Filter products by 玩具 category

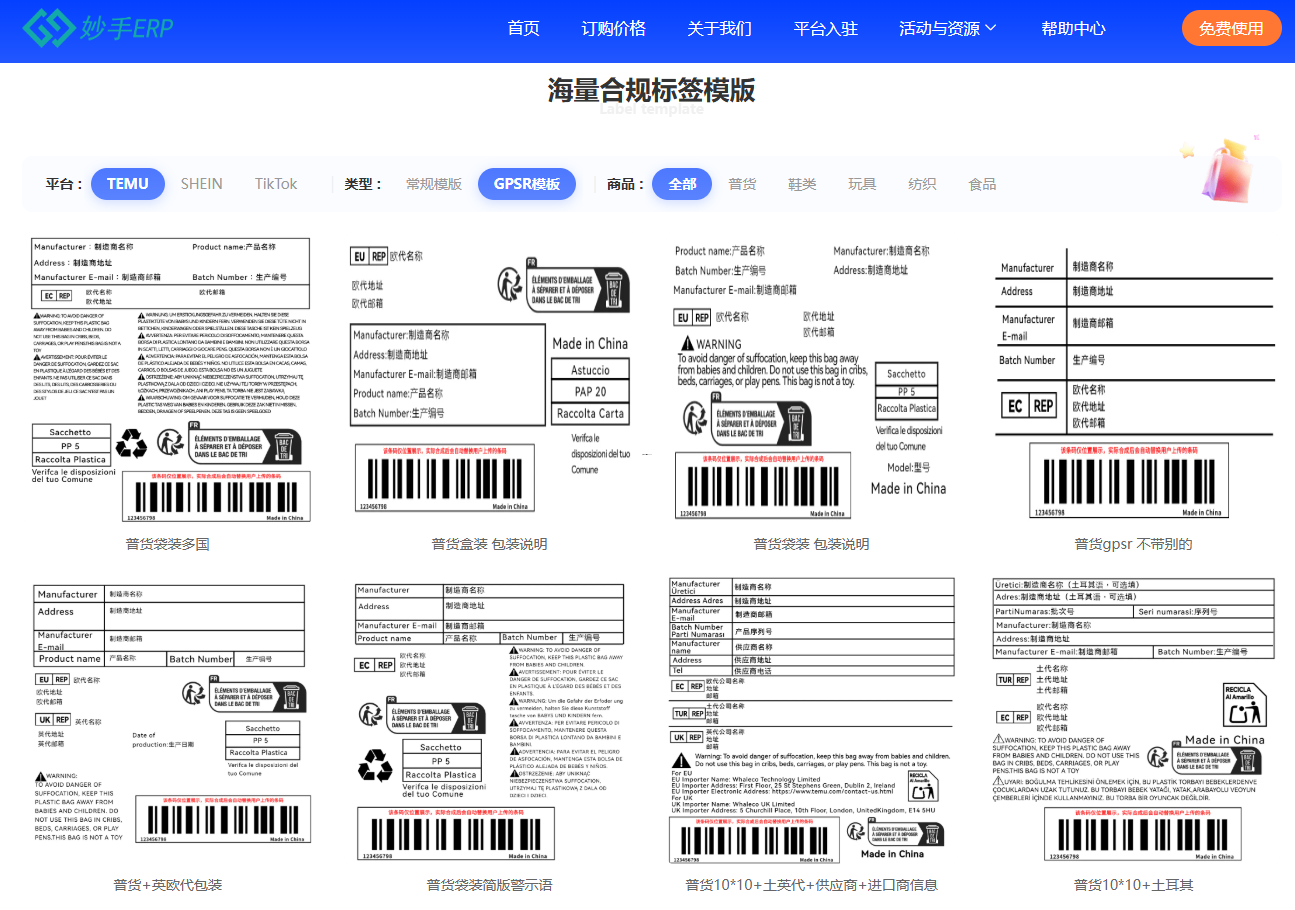pyautogui.click(x=861, y=184)
